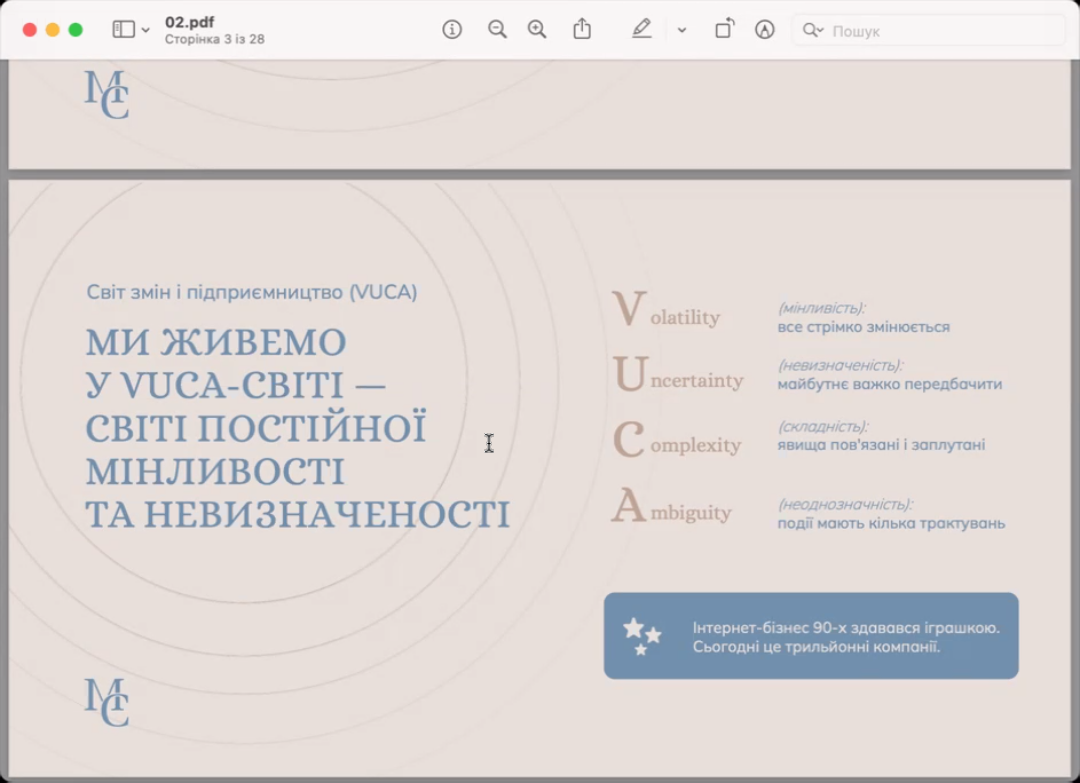The image size is (1080, 783).
Task: Open the chevron next to the Markup pencil
Action: point(682,29)
